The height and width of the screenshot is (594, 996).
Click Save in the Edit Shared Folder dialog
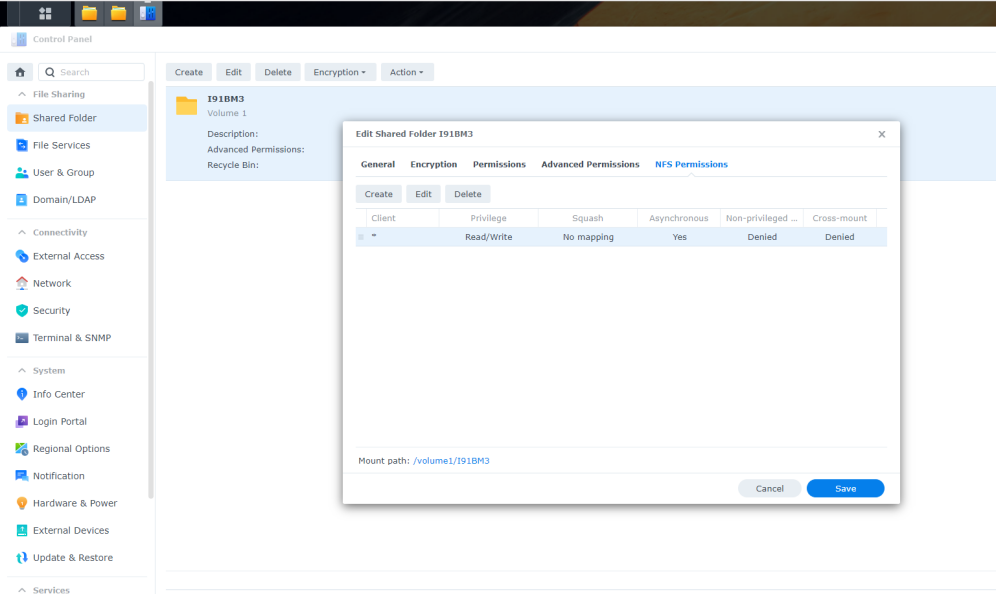[845, 488]
